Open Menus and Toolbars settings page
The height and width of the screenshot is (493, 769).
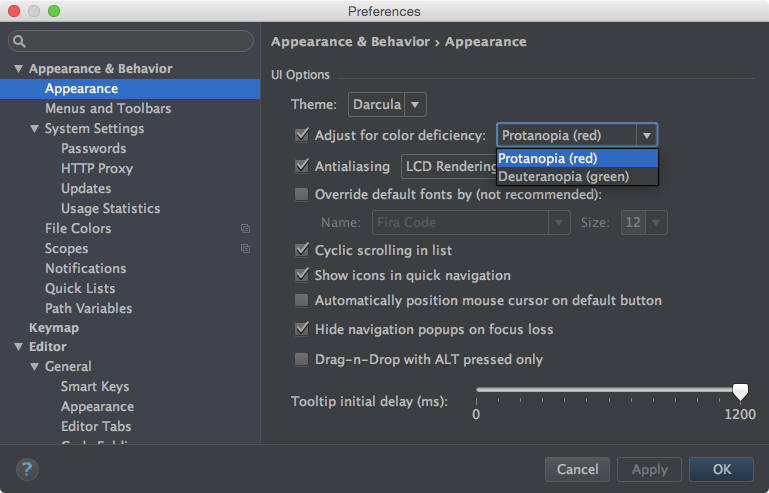point(108,108)
